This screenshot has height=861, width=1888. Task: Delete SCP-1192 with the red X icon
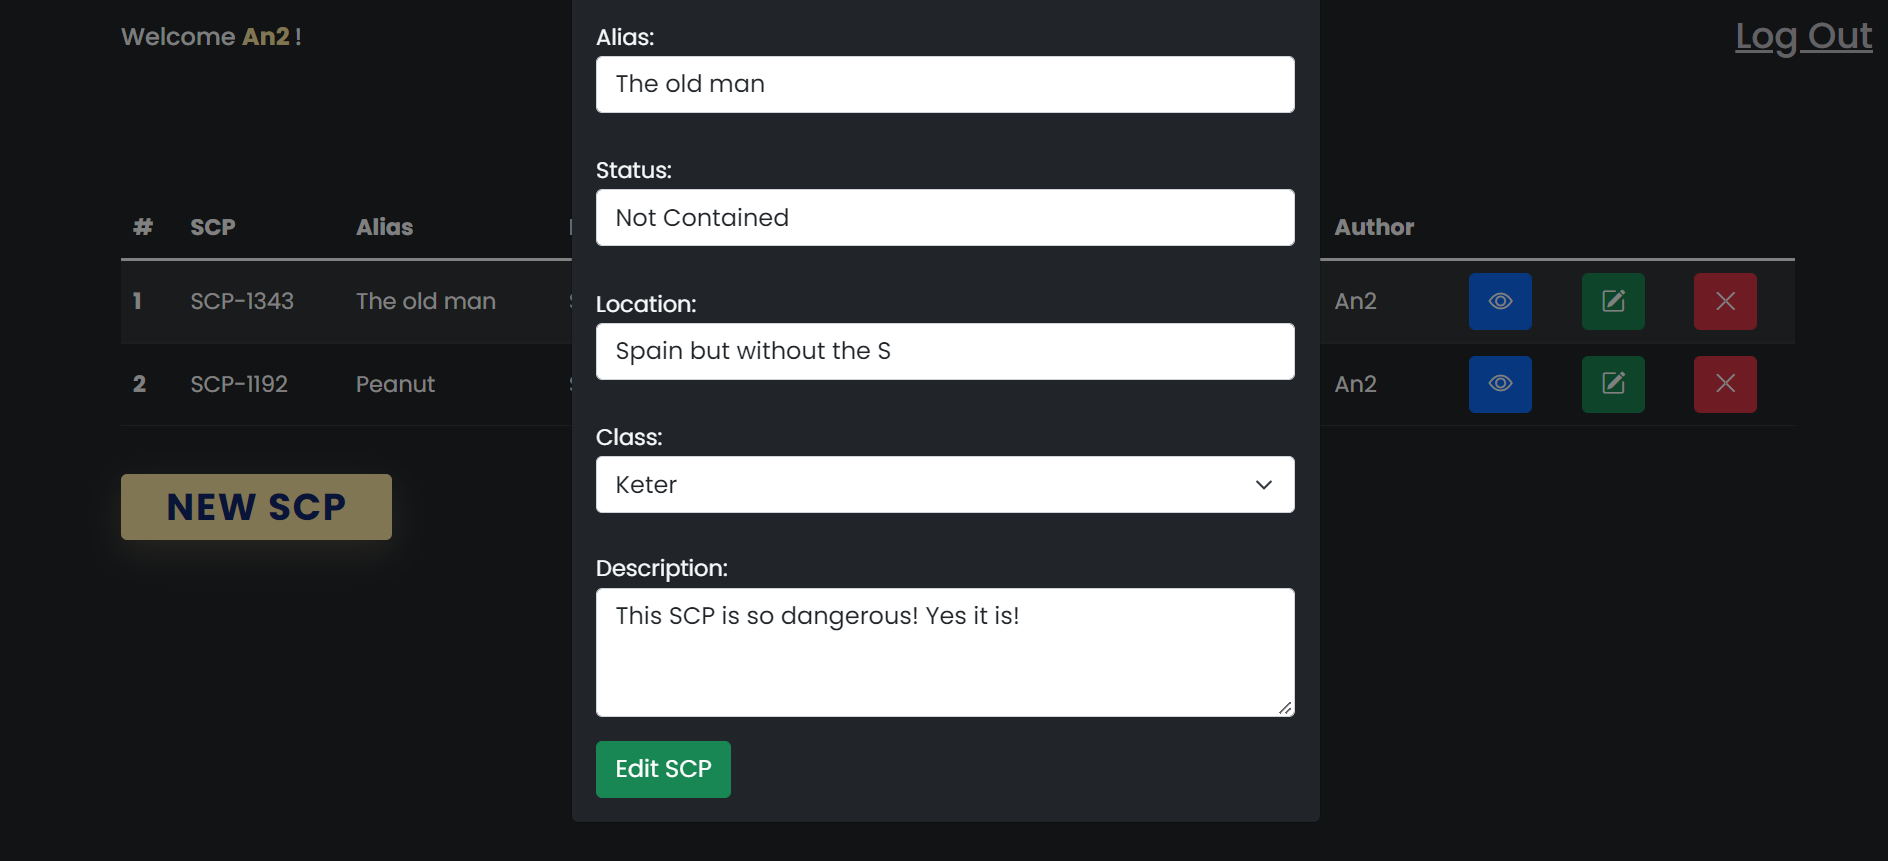tap(1725, 384)
